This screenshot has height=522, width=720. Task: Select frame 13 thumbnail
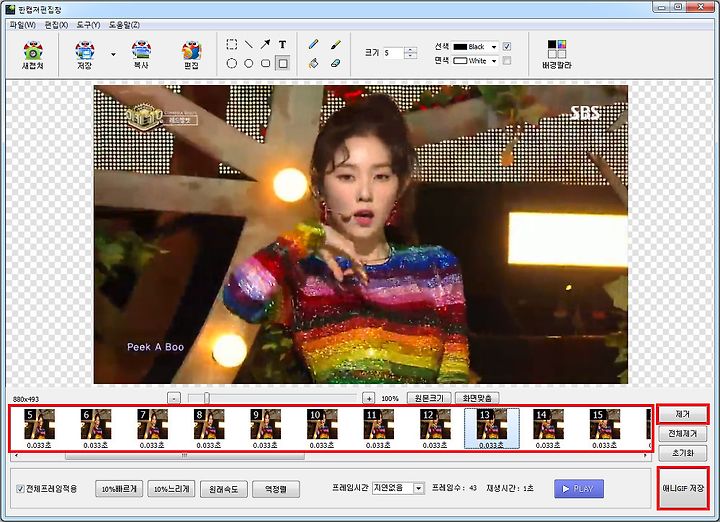[x=492, y=429]
